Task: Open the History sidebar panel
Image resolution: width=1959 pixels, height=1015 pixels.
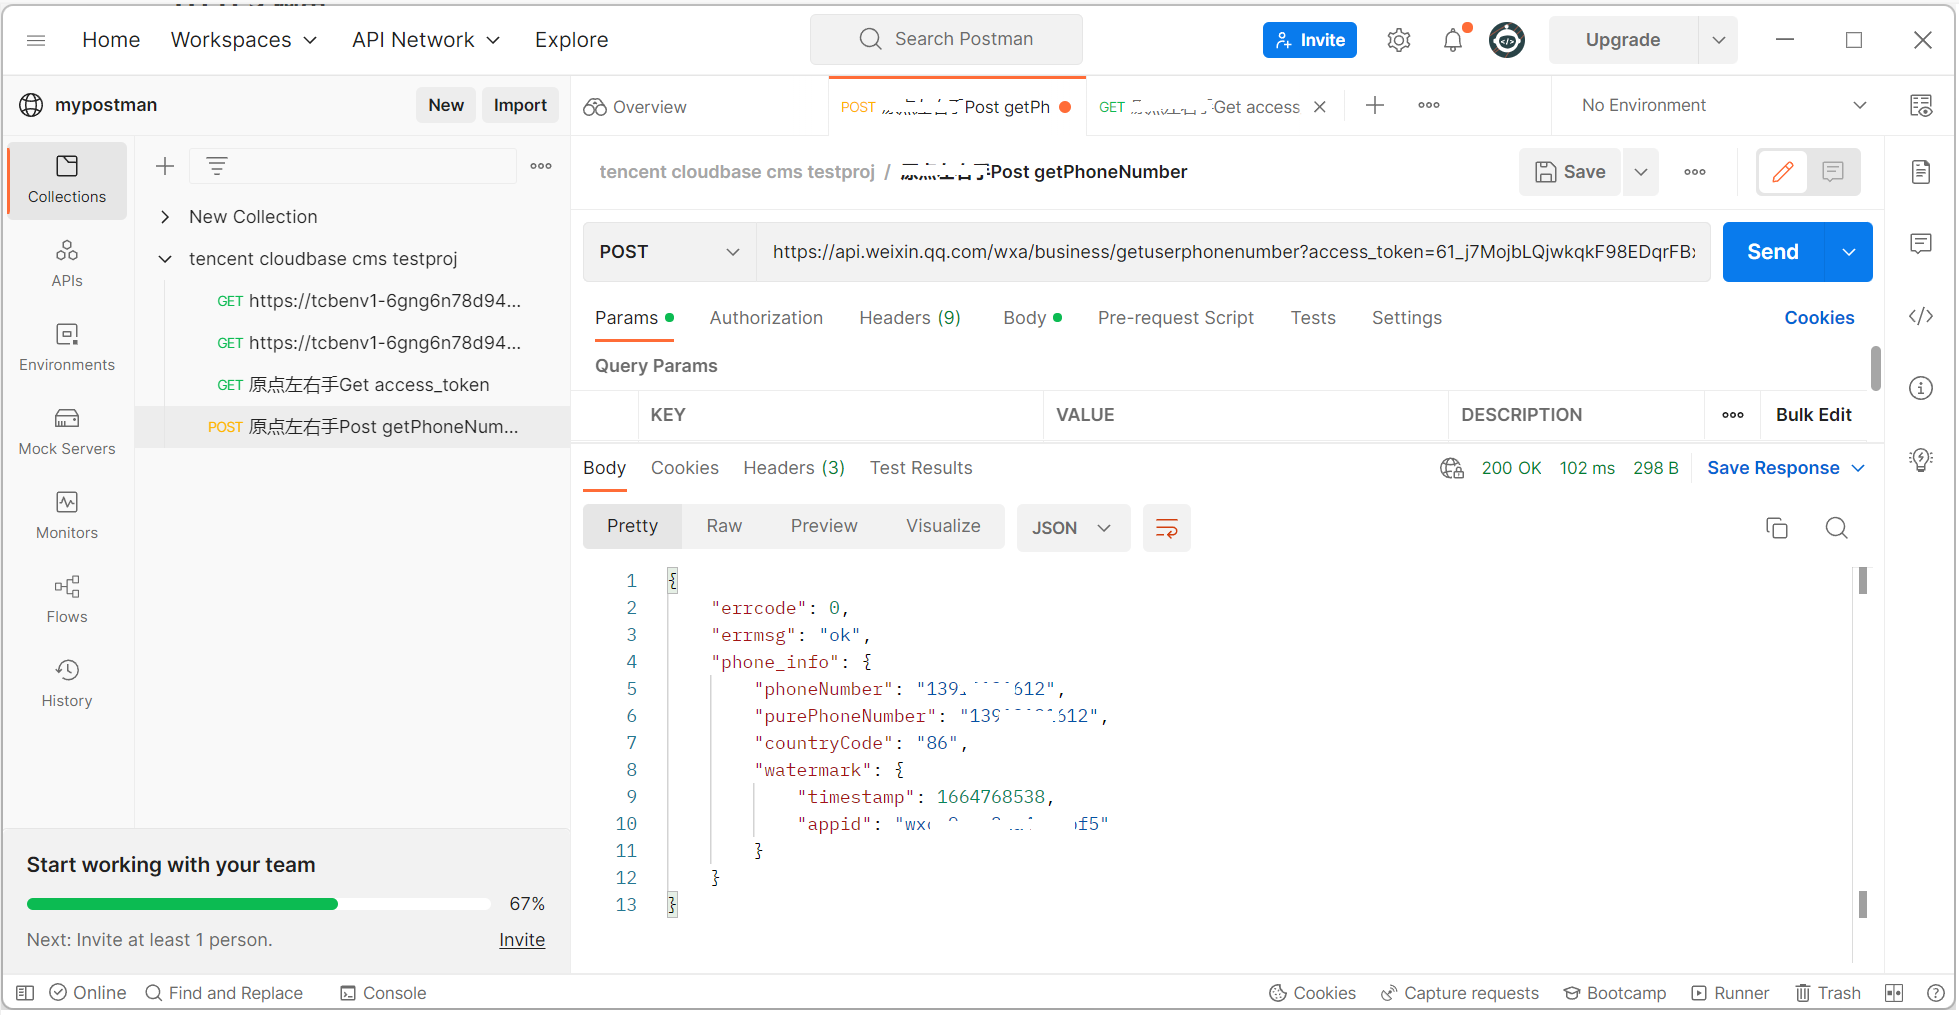Action: click(x=67, y=684)
